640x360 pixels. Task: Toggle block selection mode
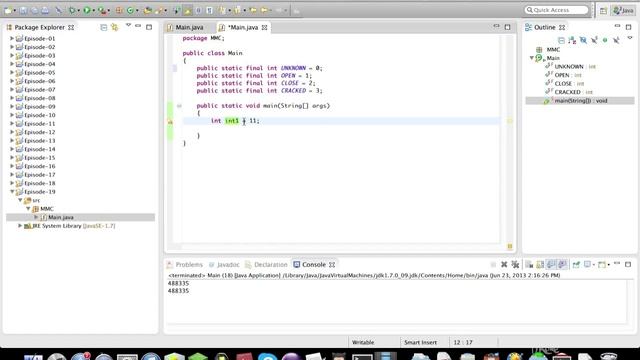tap(198, 10)
